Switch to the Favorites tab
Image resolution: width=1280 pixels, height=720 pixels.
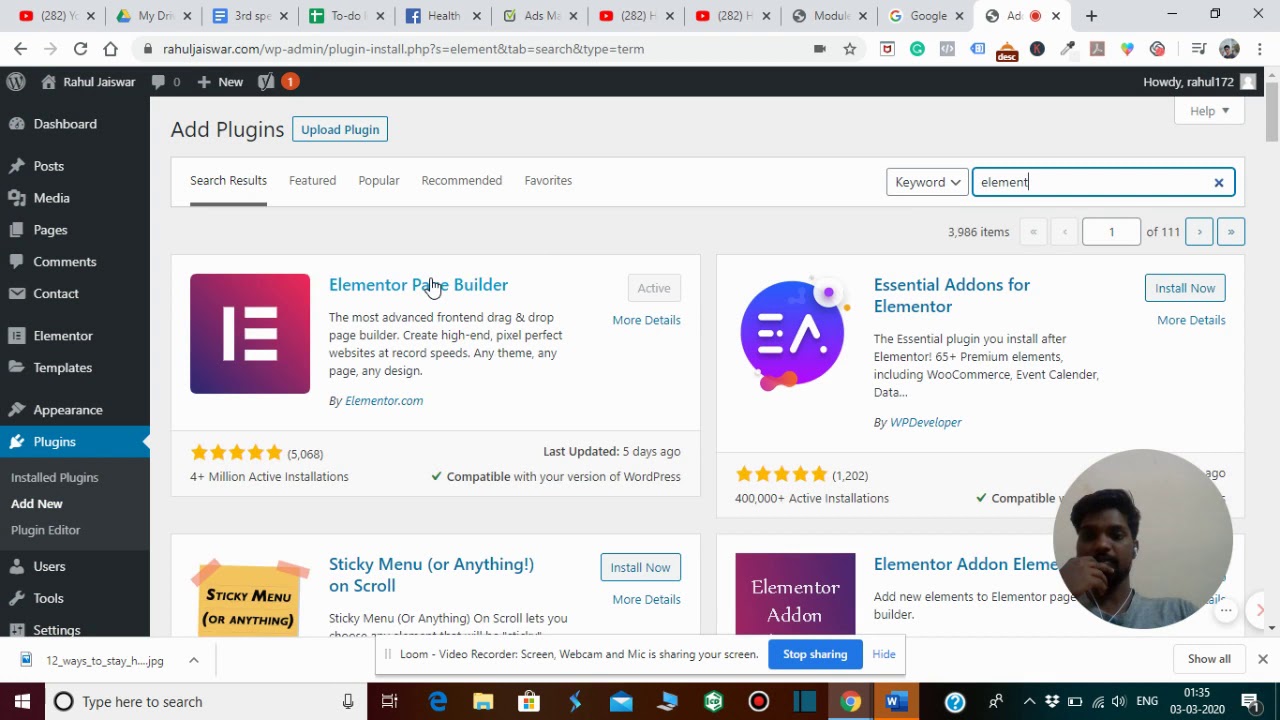click(x=548, y=181)
